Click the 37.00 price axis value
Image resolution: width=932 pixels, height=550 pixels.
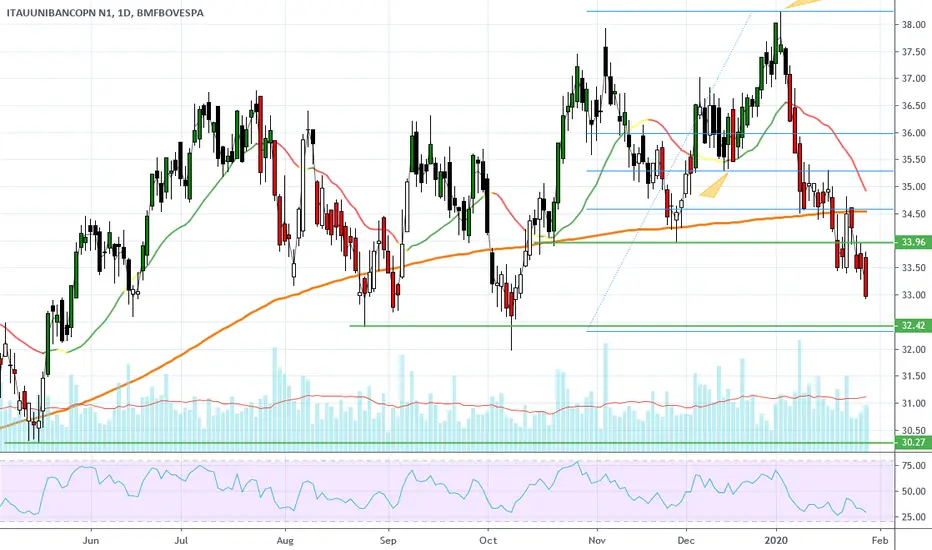point(913,78)
